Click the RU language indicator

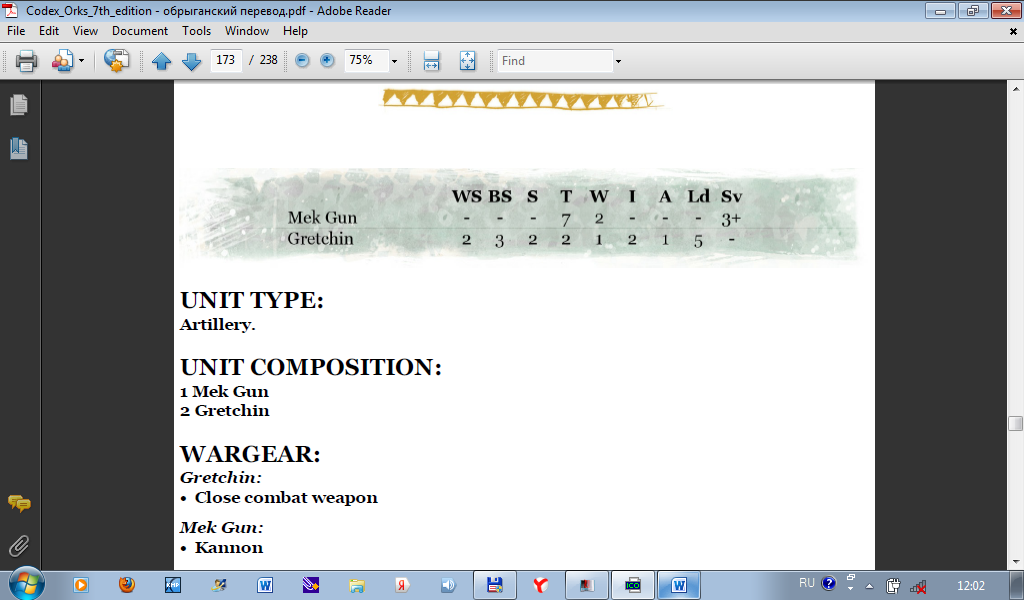807,583
